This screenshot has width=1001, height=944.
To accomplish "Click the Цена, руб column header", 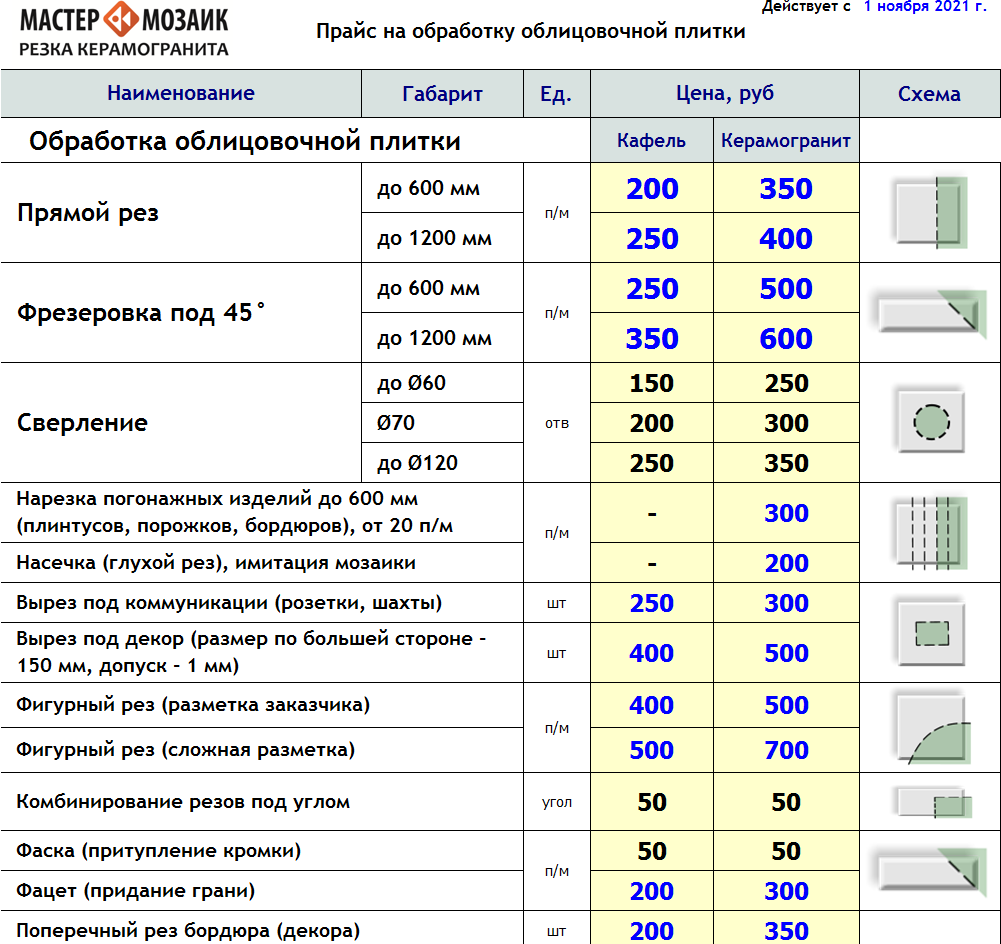I will point(724,94).
